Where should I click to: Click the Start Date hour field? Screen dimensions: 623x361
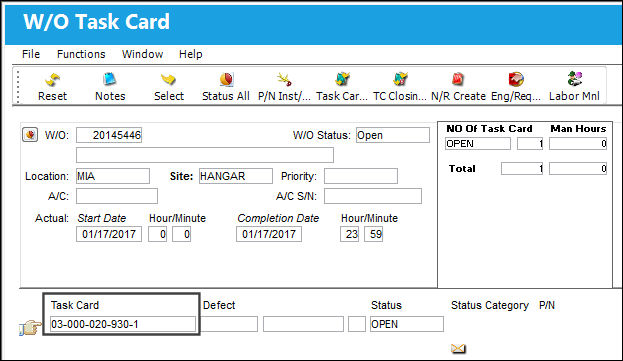click(x=157, y=234)
